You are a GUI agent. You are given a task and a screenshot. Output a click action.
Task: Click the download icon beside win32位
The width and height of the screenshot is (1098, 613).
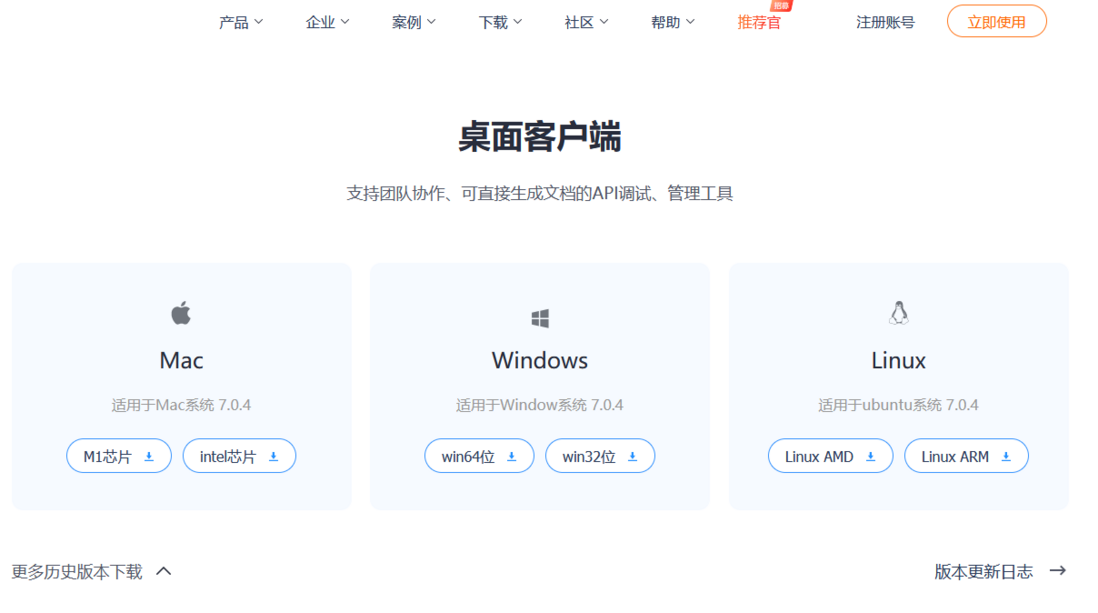(631, 455)
